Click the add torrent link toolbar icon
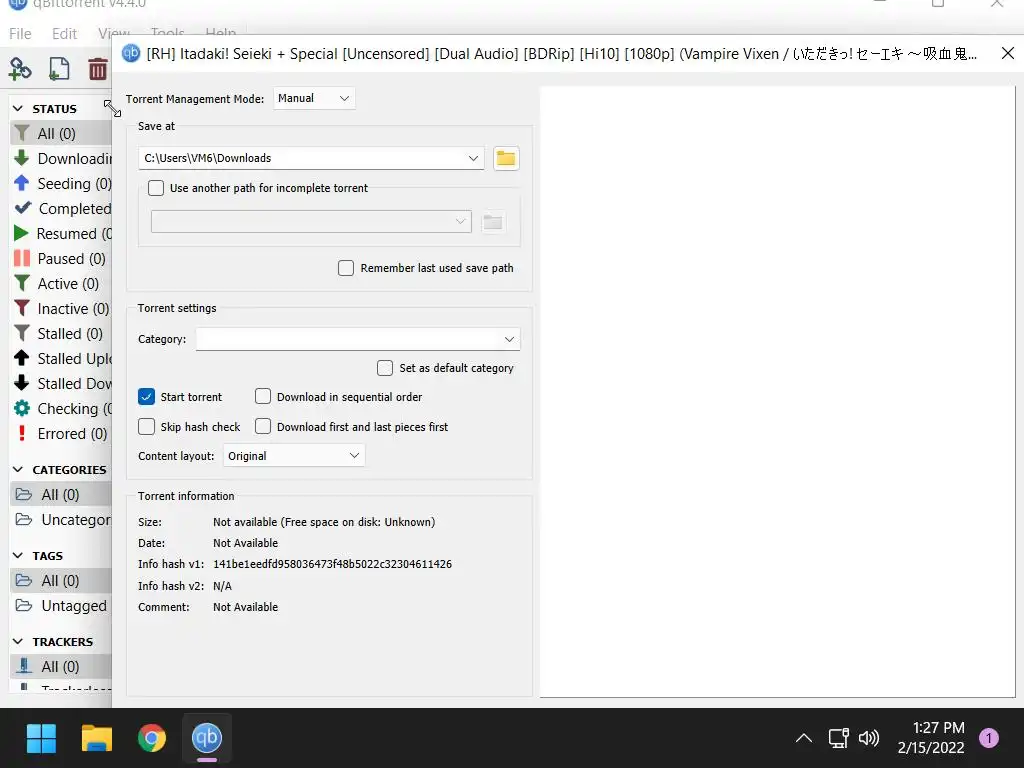The height and width of the screenshot is (768, 1024). click(20, 69)
